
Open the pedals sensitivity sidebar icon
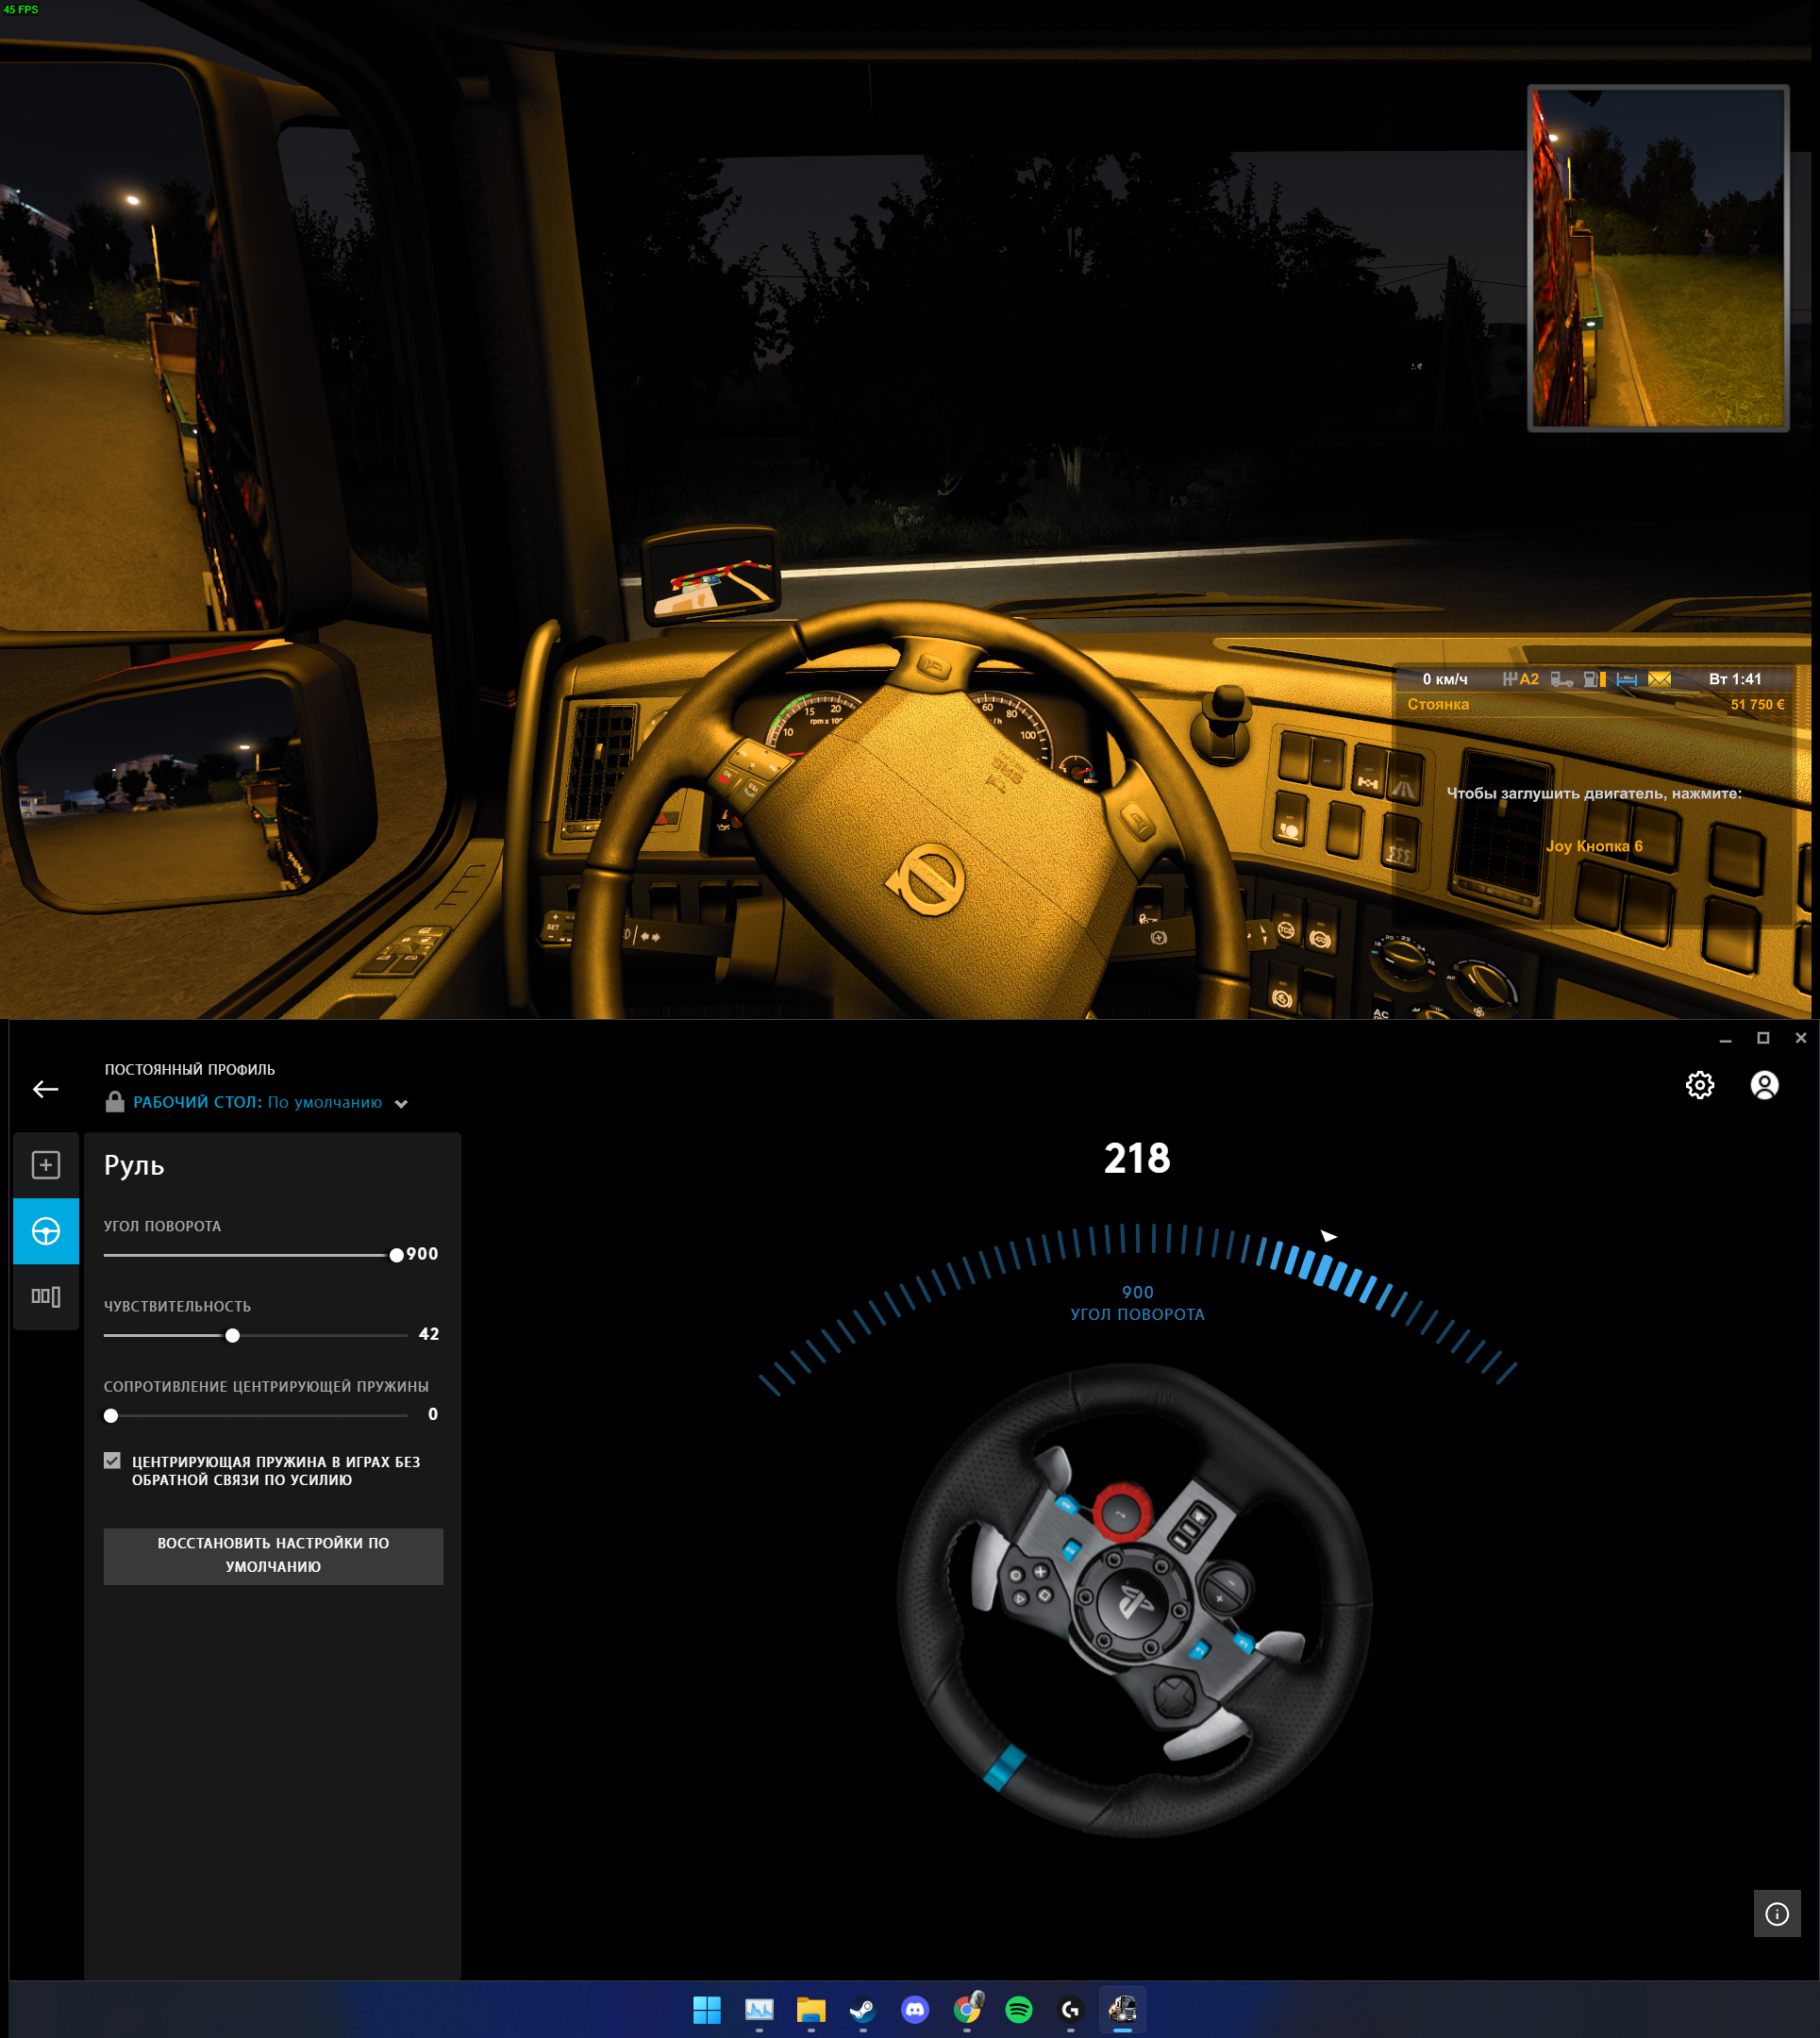click(46, 1297)
